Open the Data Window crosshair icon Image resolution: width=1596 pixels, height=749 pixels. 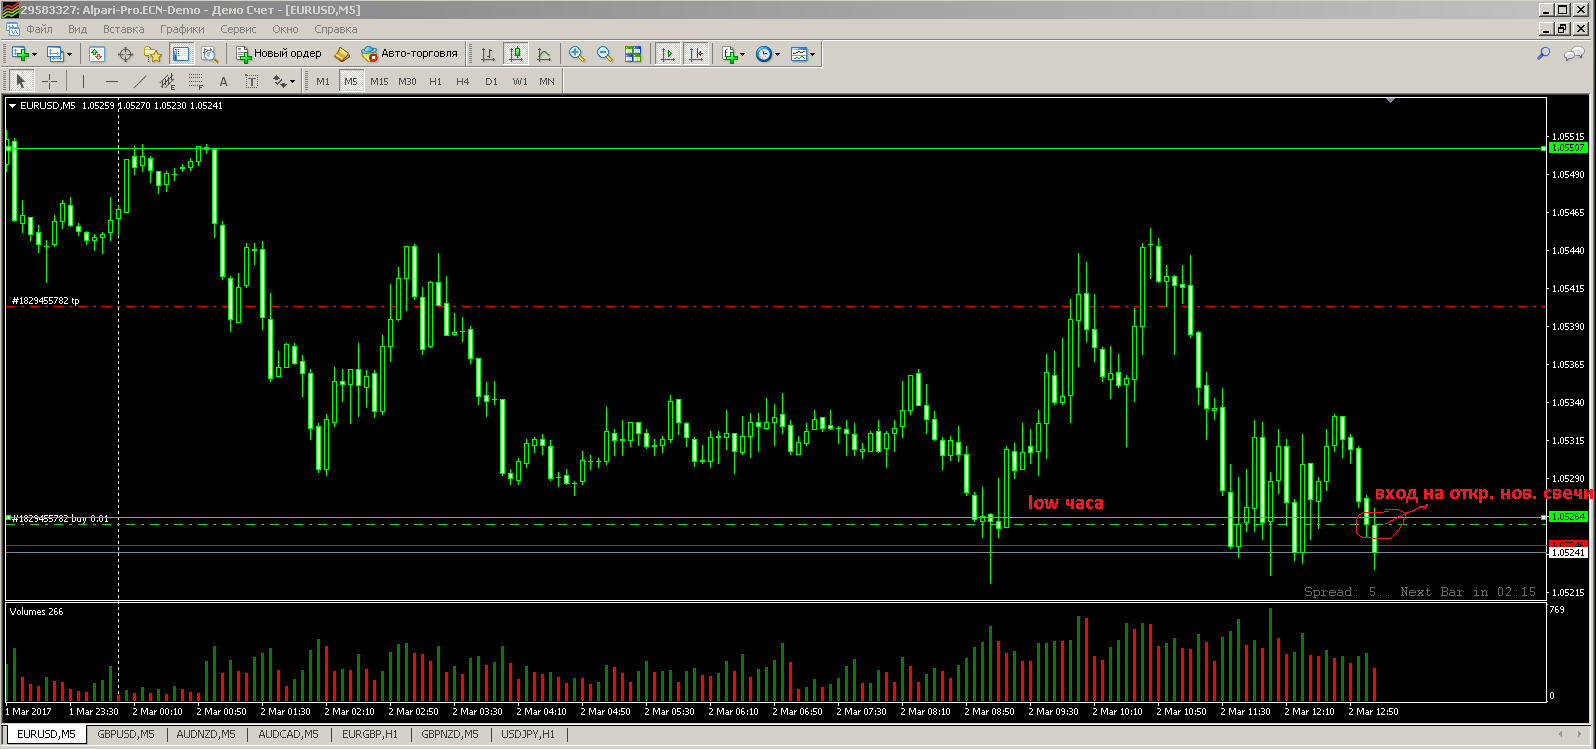point(125,54)
